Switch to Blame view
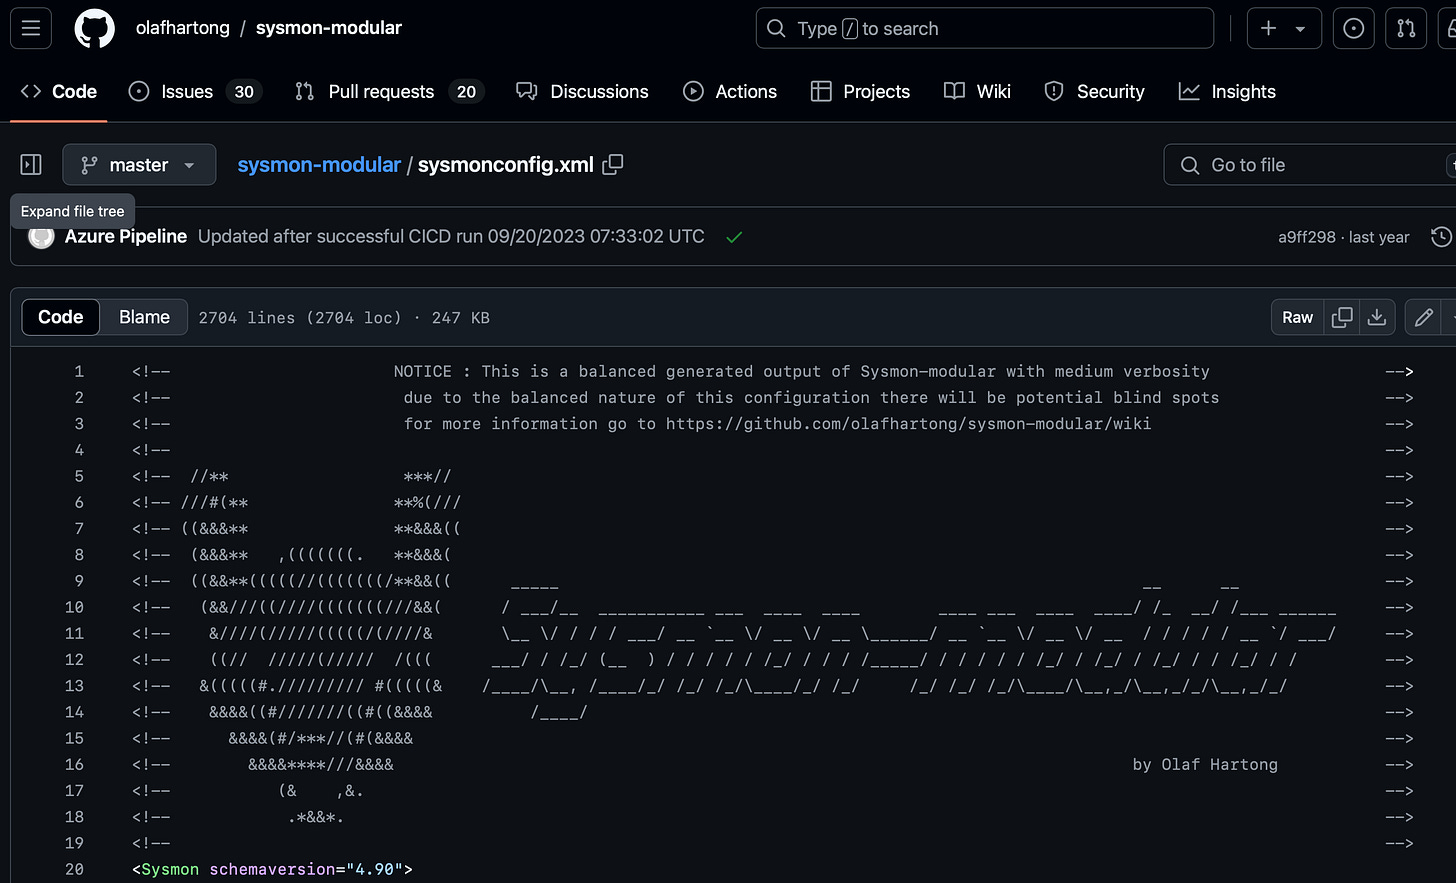The image size is (1456, 883). pyautogui.click(x=144, y=317)
